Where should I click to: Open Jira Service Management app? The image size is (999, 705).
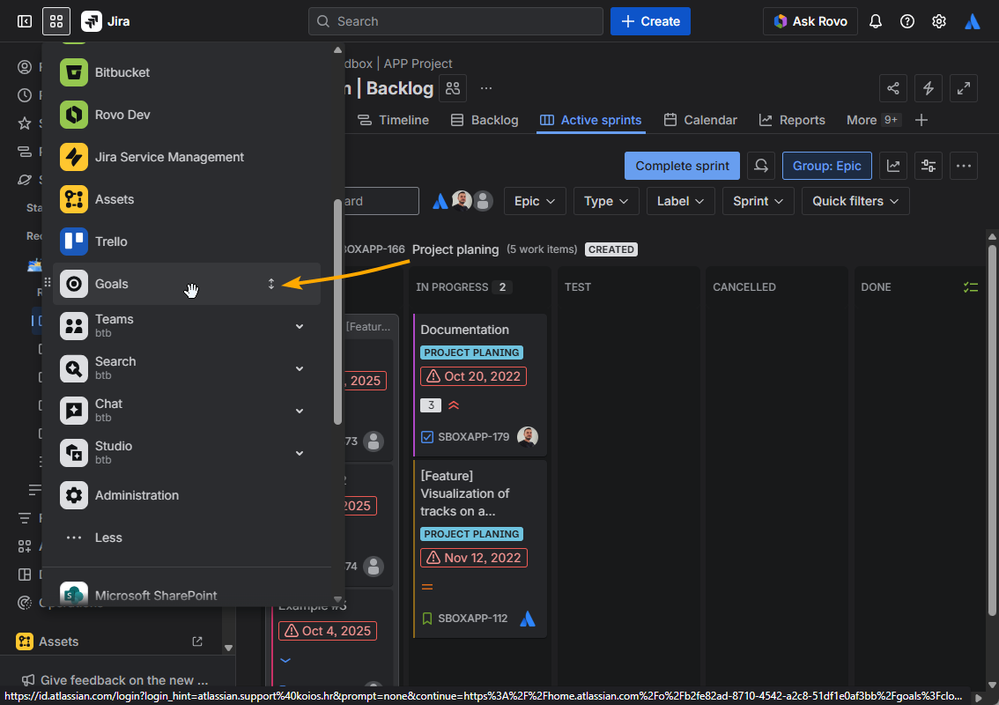click(x=186, y=157)
